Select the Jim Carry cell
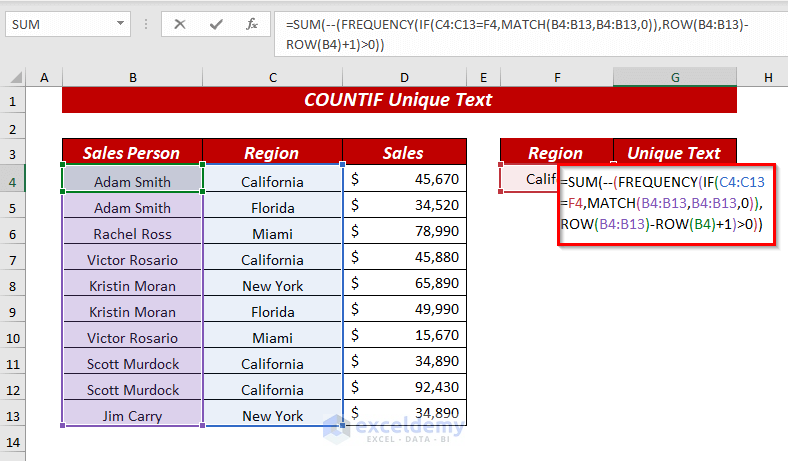 [x=132, y=415]
